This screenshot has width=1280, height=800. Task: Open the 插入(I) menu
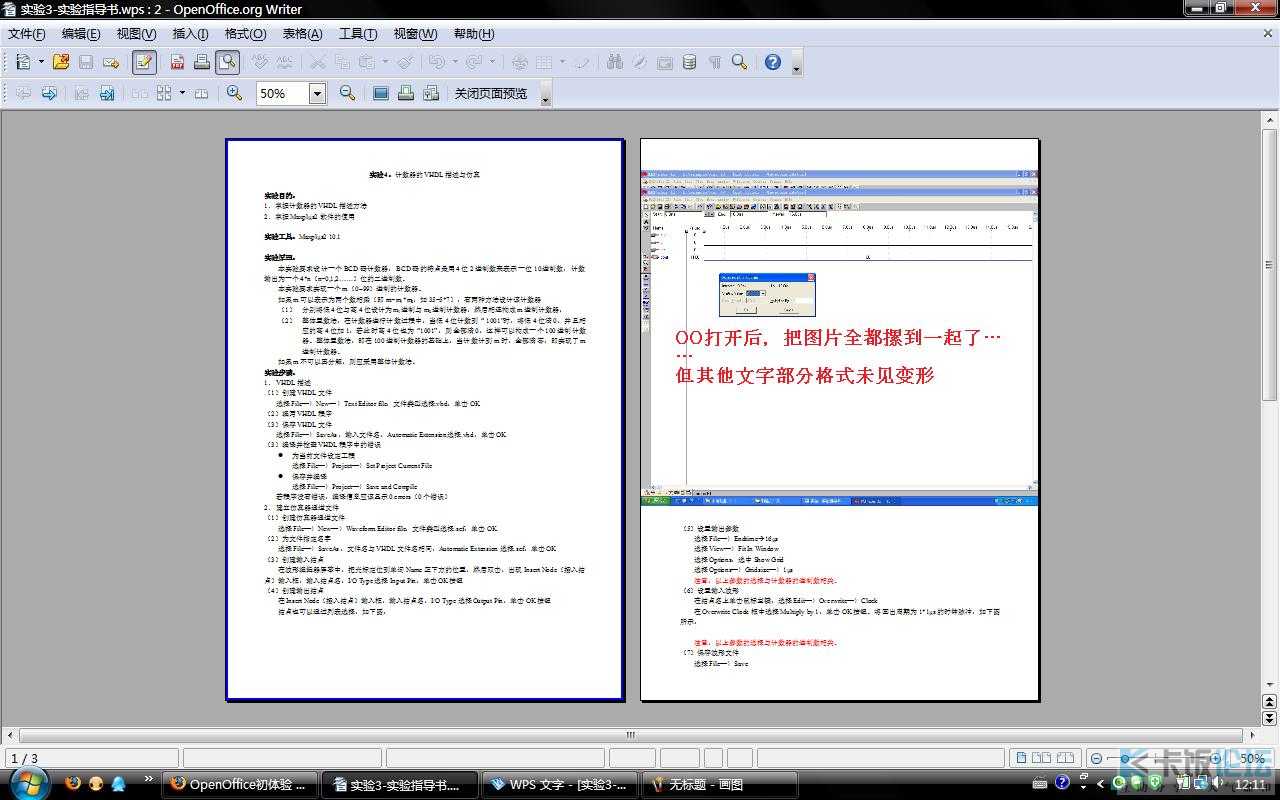pos(191,33)
